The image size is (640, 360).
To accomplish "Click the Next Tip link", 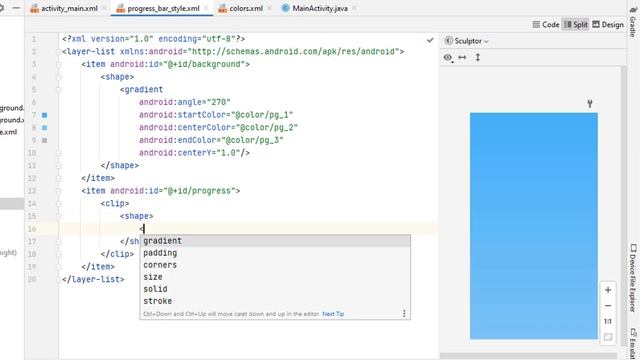I will 333,314.
